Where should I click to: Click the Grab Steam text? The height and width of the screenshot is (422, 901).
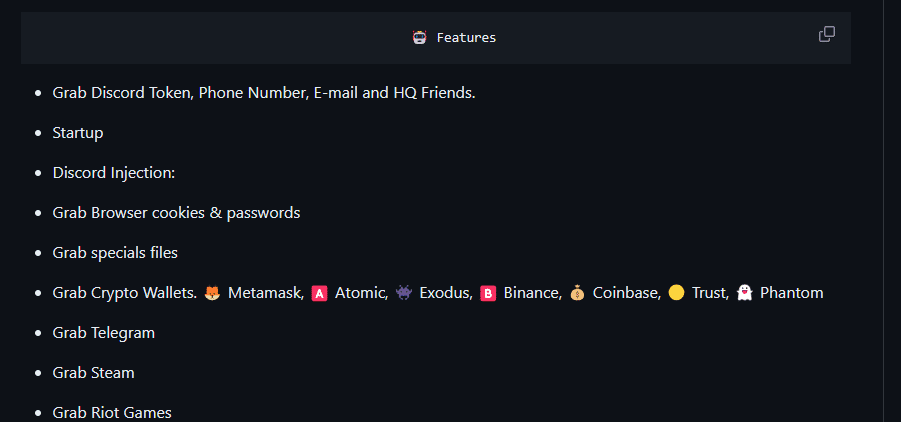93,373
